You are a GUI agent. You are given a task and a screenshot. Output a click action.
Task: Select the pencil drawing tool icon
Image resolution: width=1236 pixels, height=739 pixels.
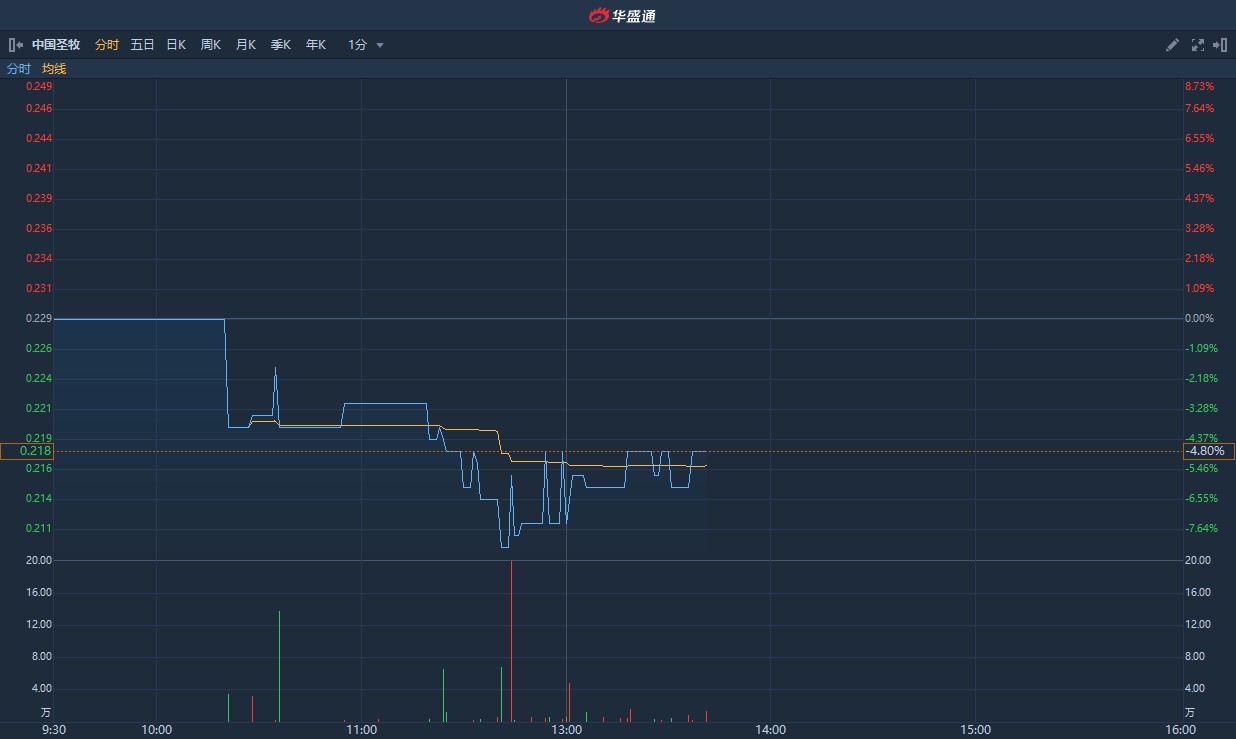click(1172, 45)
